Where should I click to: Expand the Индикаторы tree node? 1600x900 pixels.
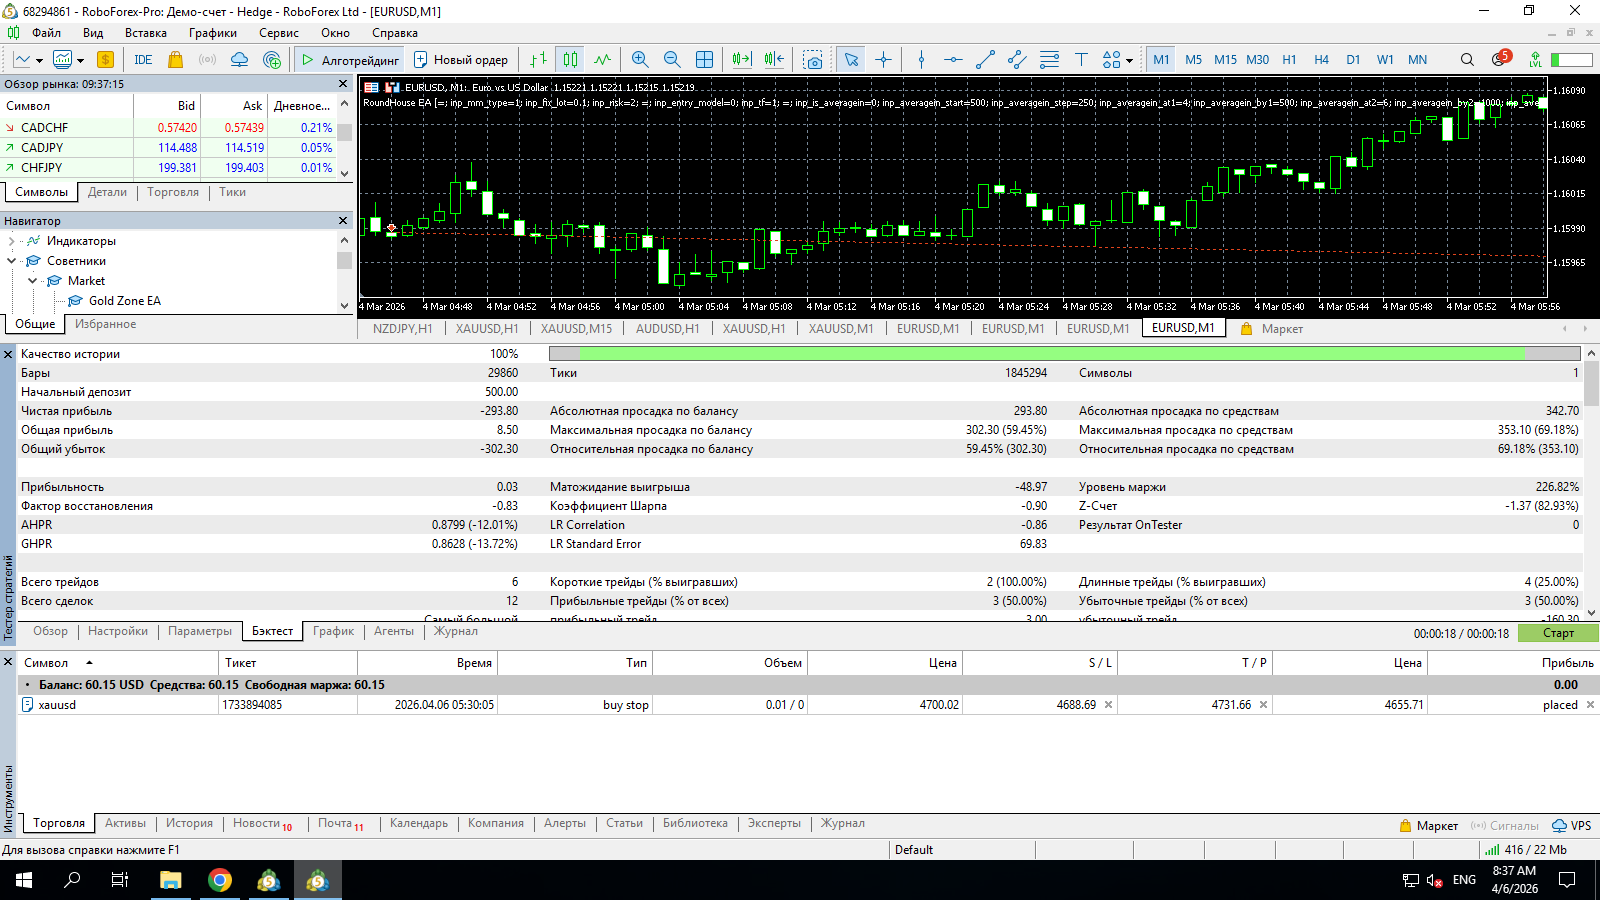tap(12, 241)
